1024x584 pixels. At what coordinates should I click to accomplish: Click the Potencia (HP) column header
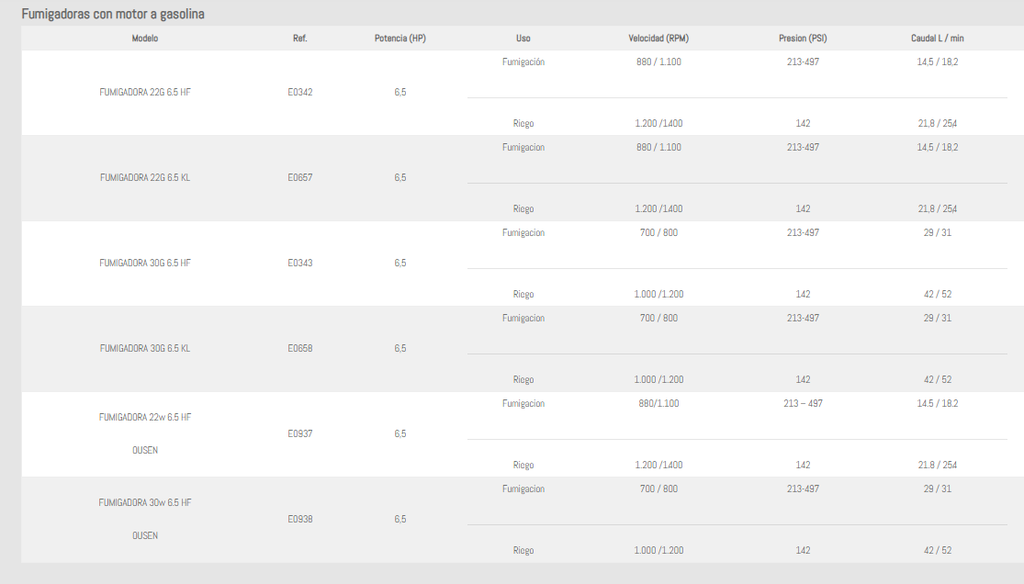[x=400, y=39]
